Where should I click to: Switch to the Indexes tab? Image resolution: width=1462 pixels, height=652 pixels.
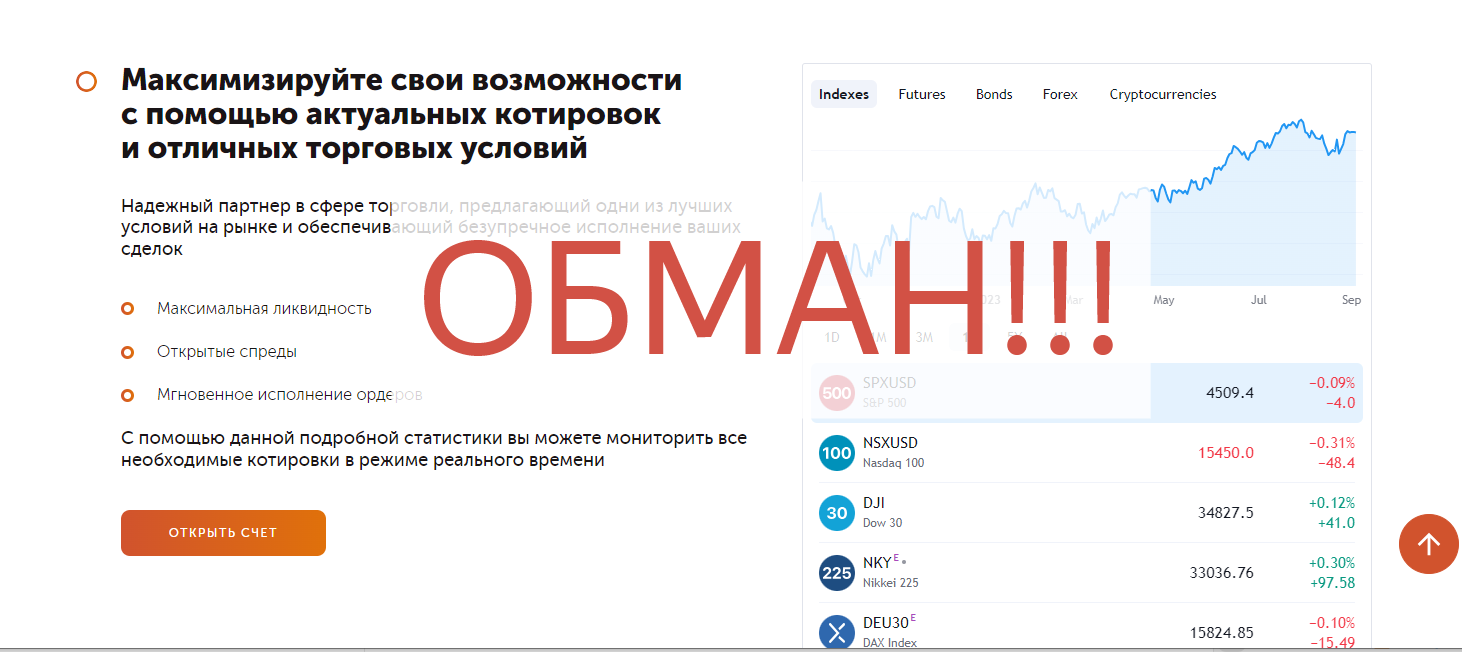(844, 94)
